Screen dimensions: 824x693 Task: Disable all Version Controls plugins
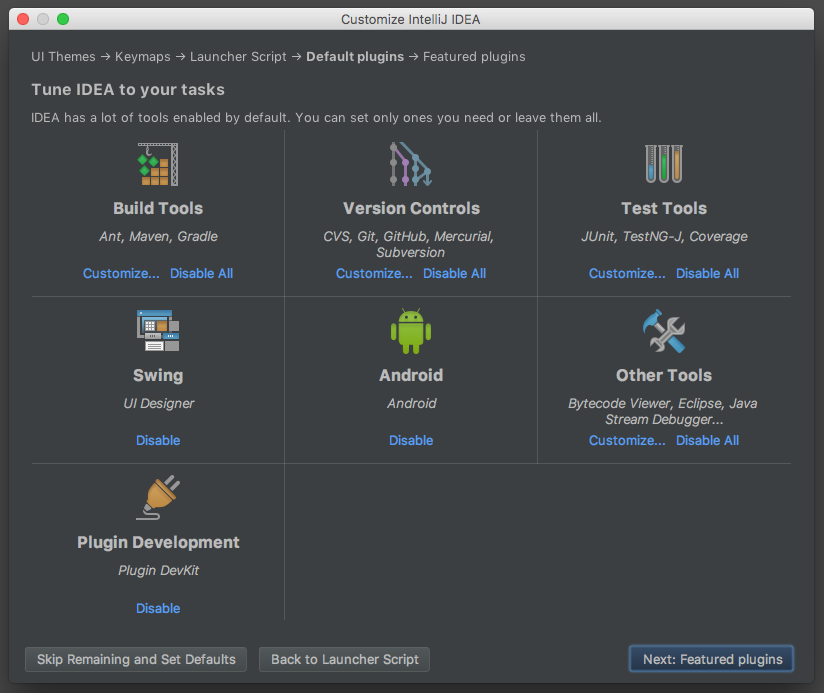tap(455, 273)
